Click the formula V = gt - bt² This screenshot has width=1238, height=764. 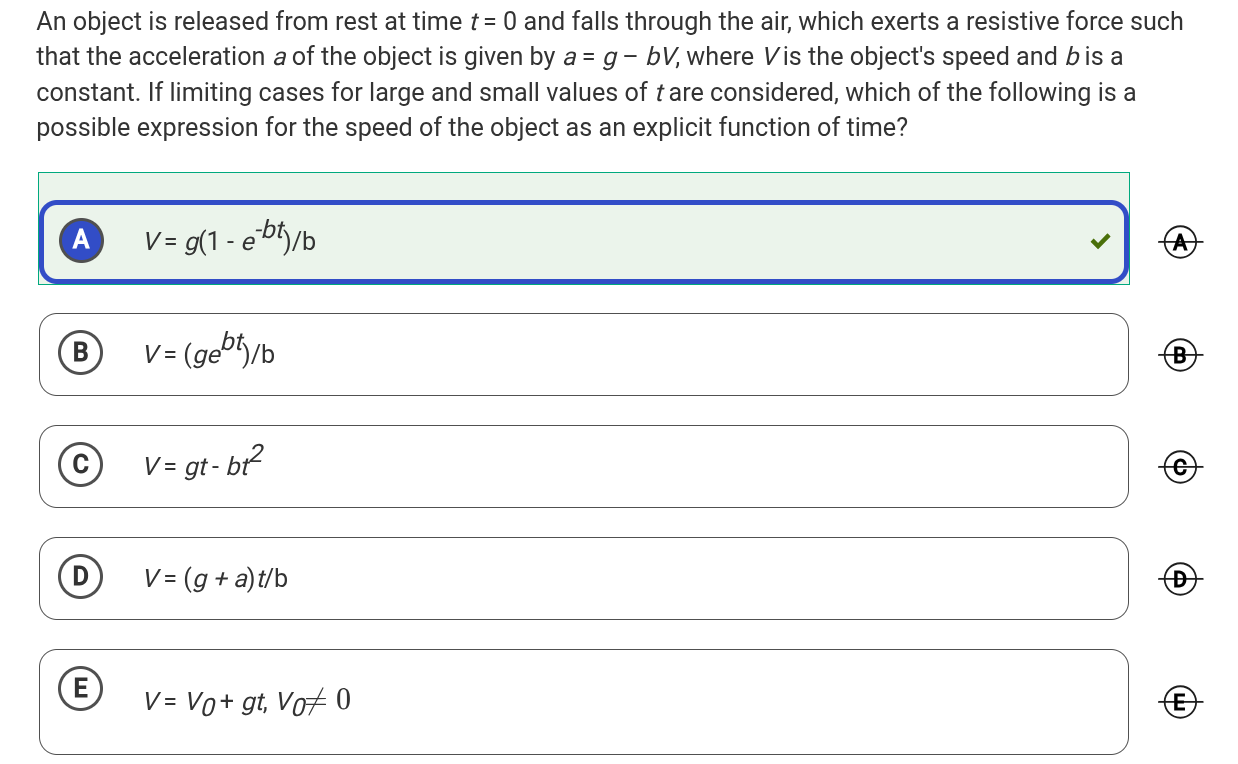tap(203, 463)
